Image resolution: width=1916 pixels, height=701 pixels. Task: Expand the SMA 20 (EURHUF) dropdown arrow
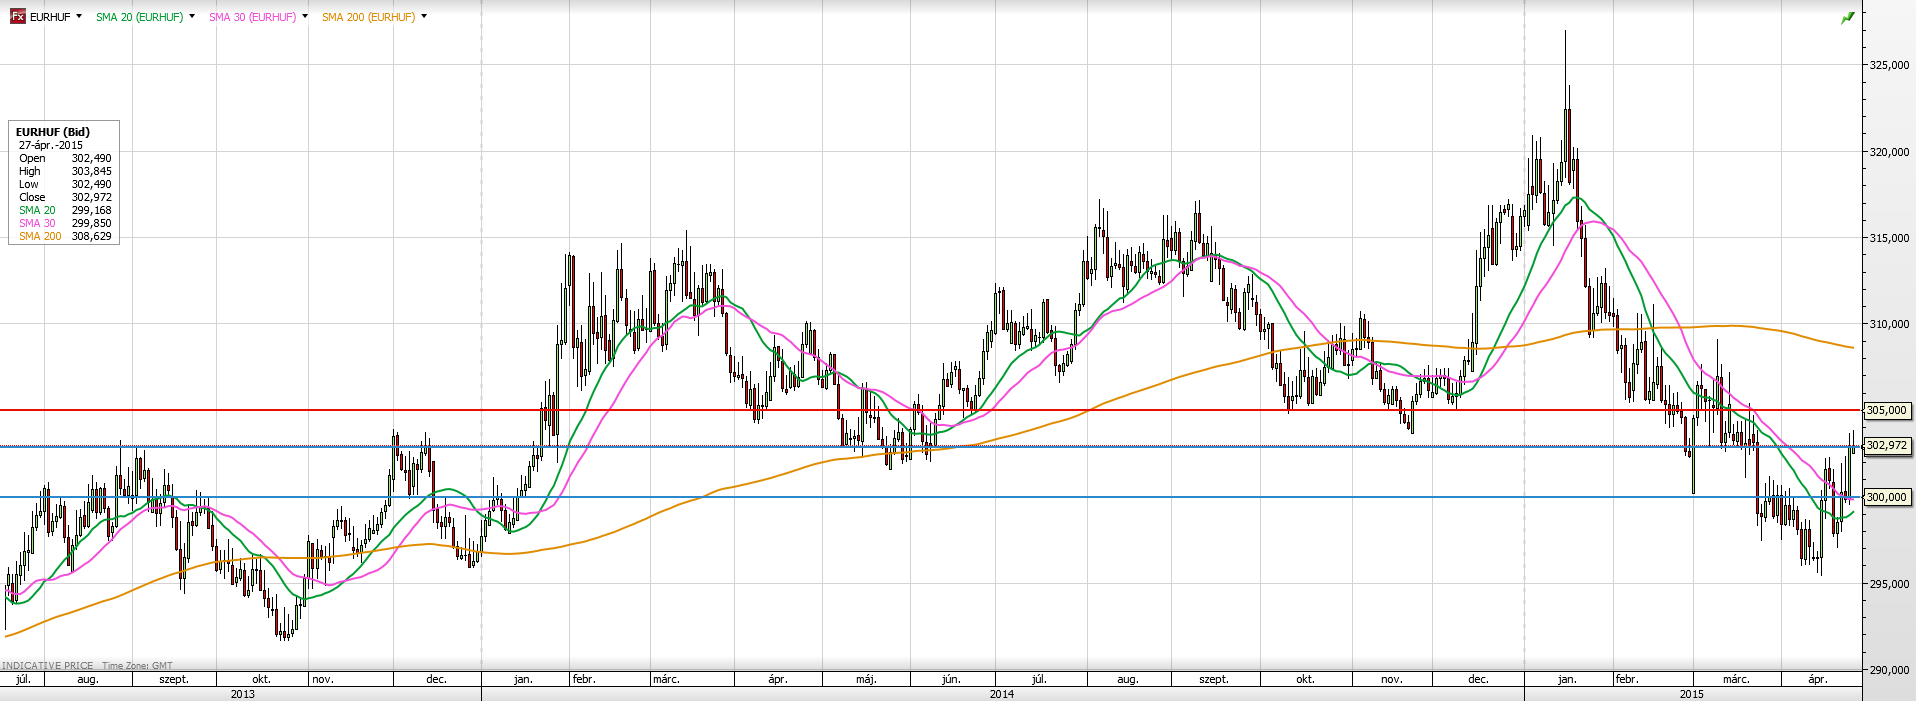(192, 17)
